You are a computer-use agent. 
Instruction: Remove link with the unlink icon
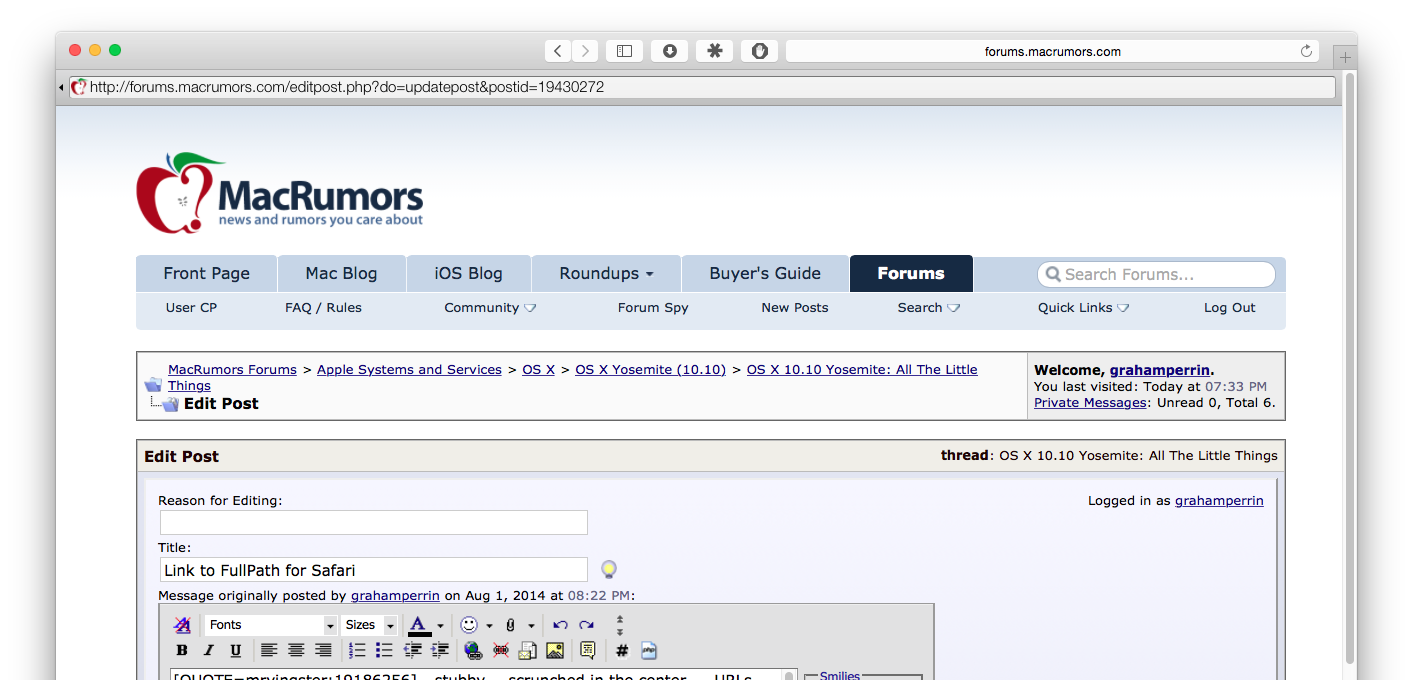[501, 651]
